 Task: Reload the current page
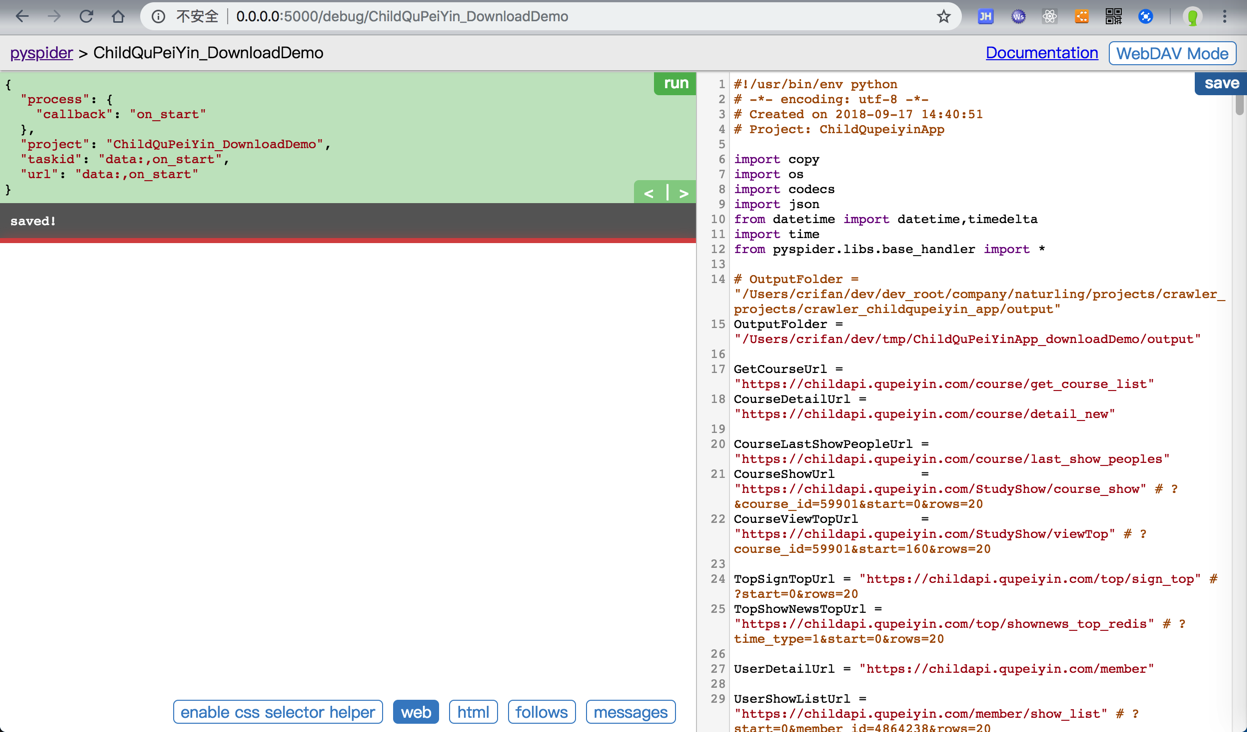coord(86,16)
